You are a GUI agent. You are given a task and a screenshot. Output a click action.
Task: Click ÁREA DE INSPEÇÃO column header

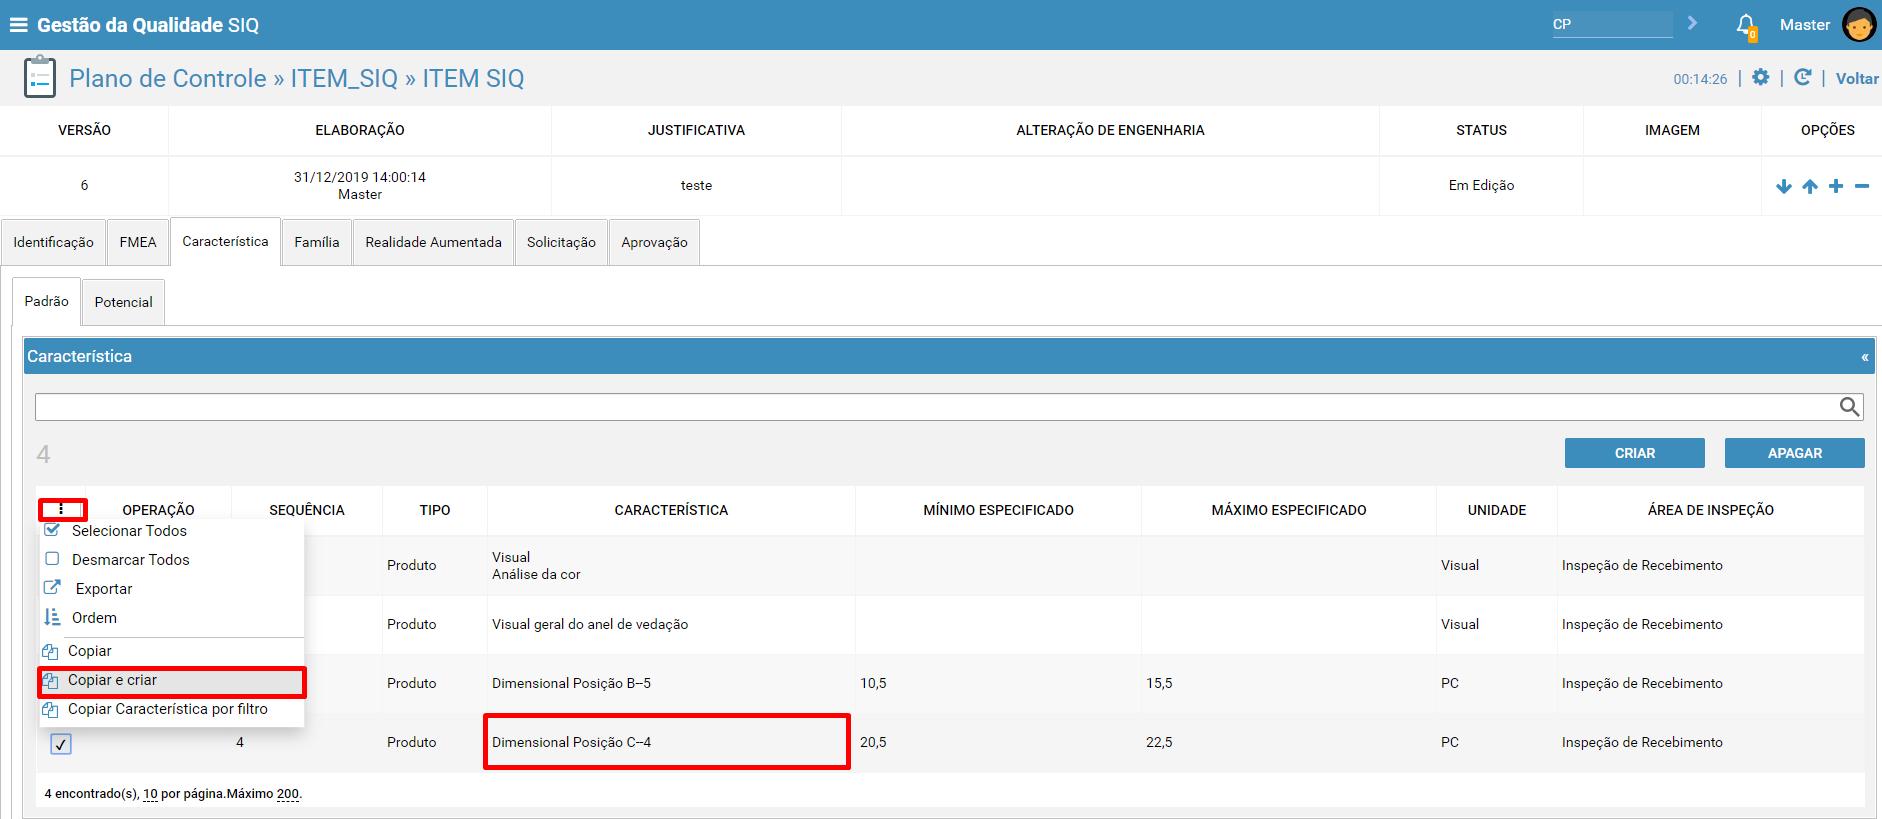coord(1711,510)
